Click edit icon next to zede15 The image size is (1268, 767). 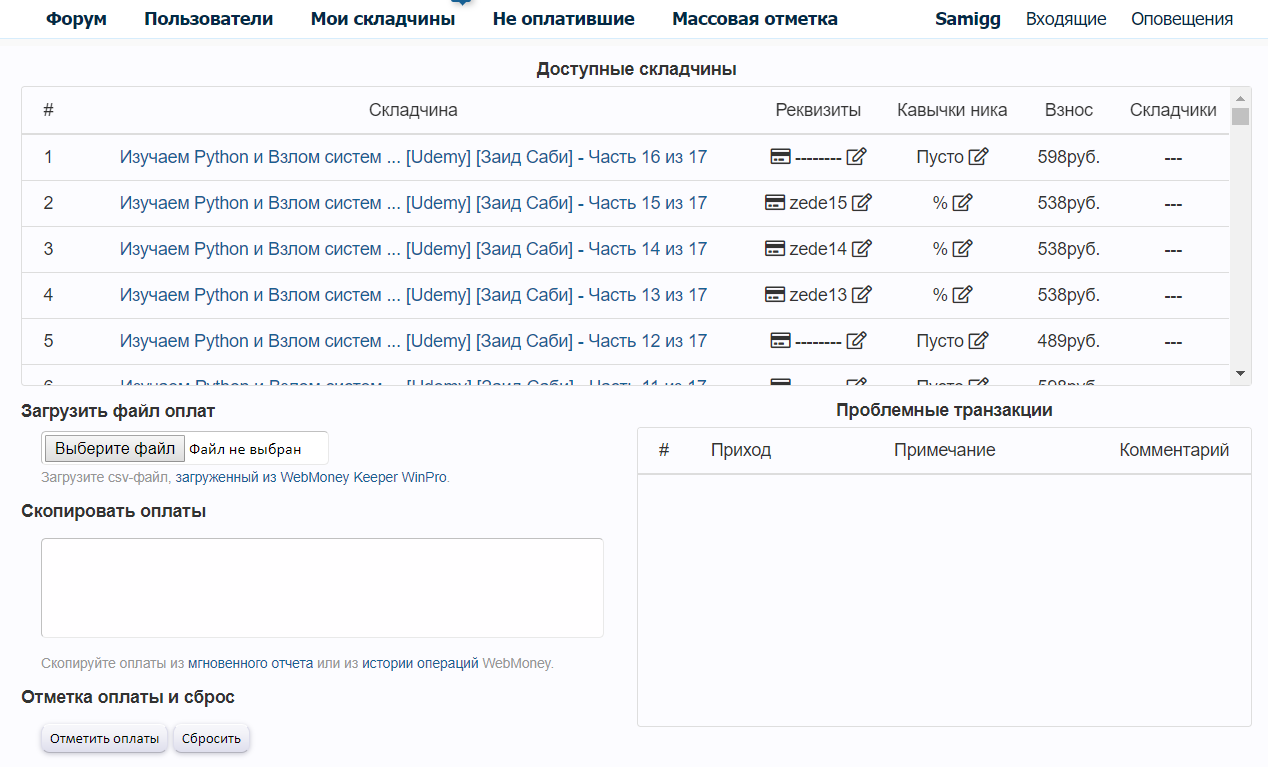tap(862, 203)
